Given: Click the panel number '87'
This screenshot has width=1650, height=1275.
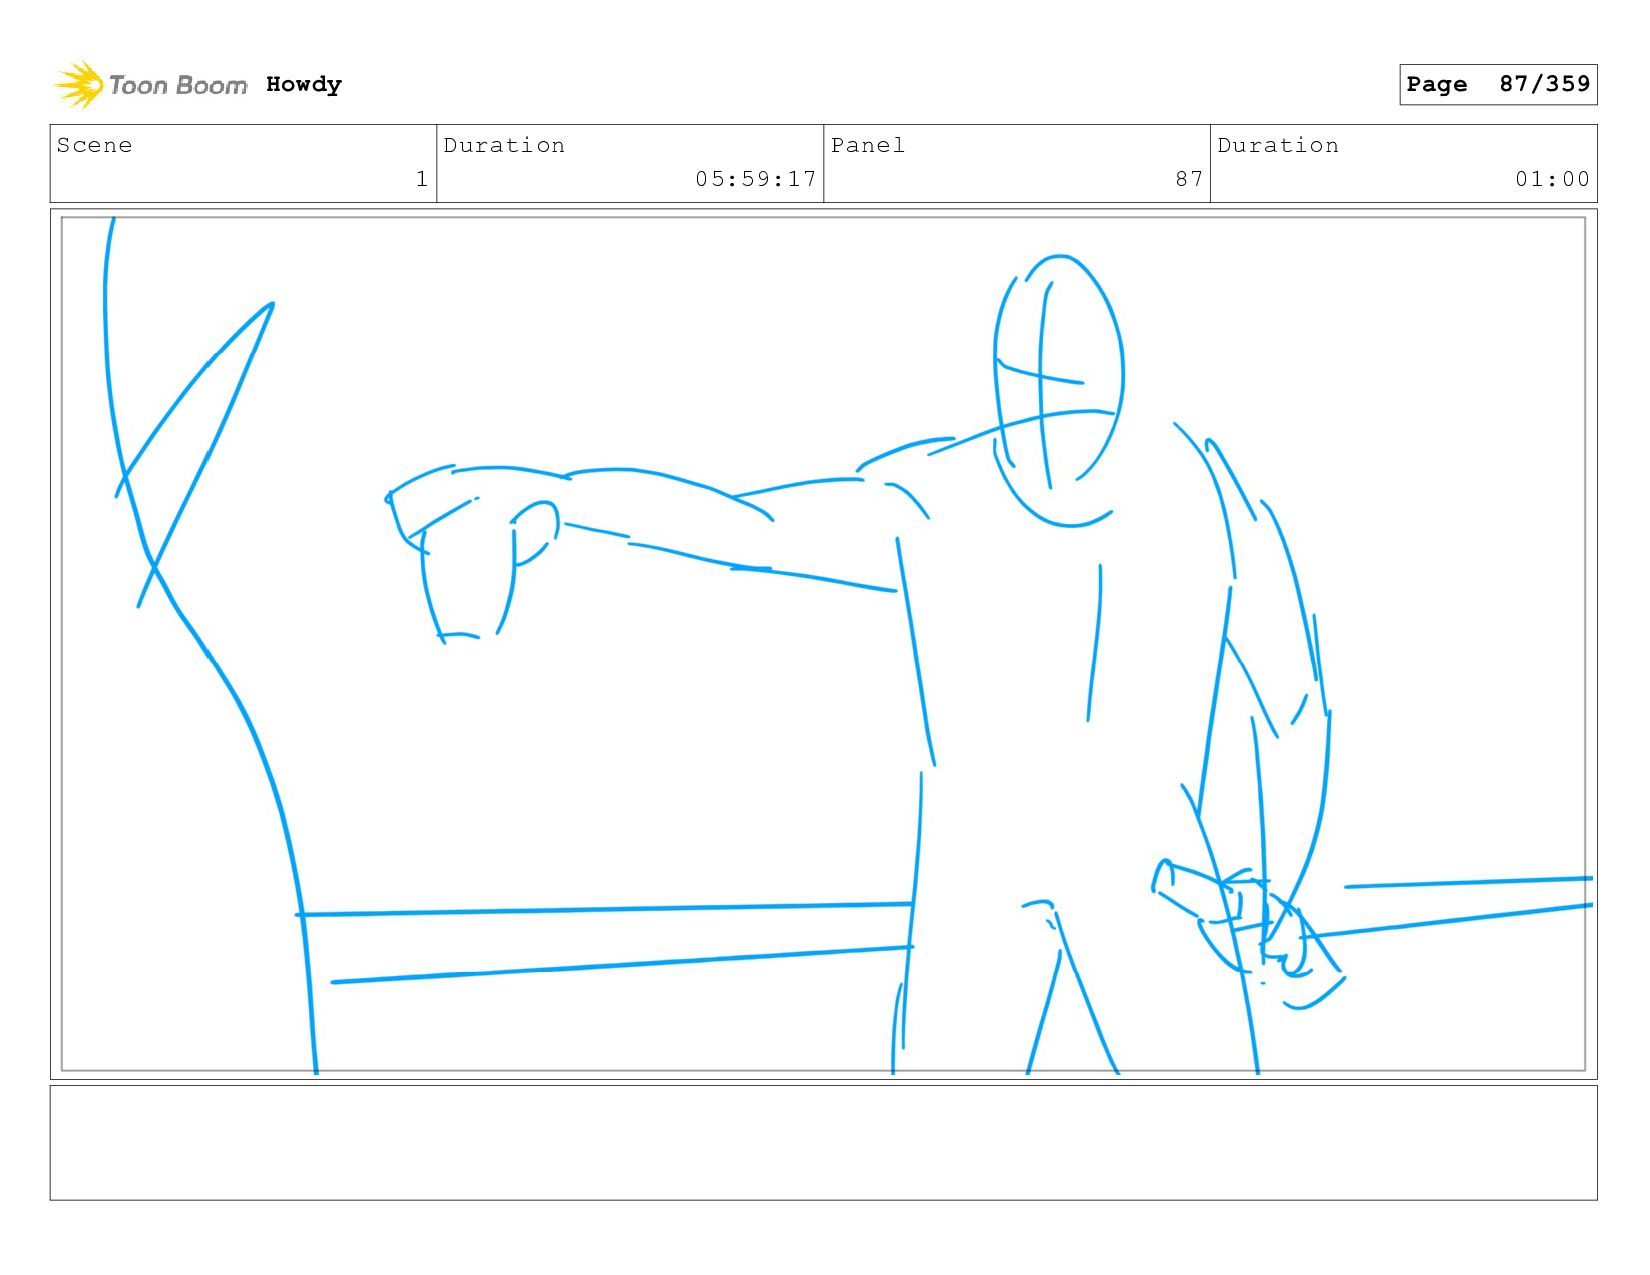Looking at the screenshot, I should pyautogui.click(x=1189, y=179).
